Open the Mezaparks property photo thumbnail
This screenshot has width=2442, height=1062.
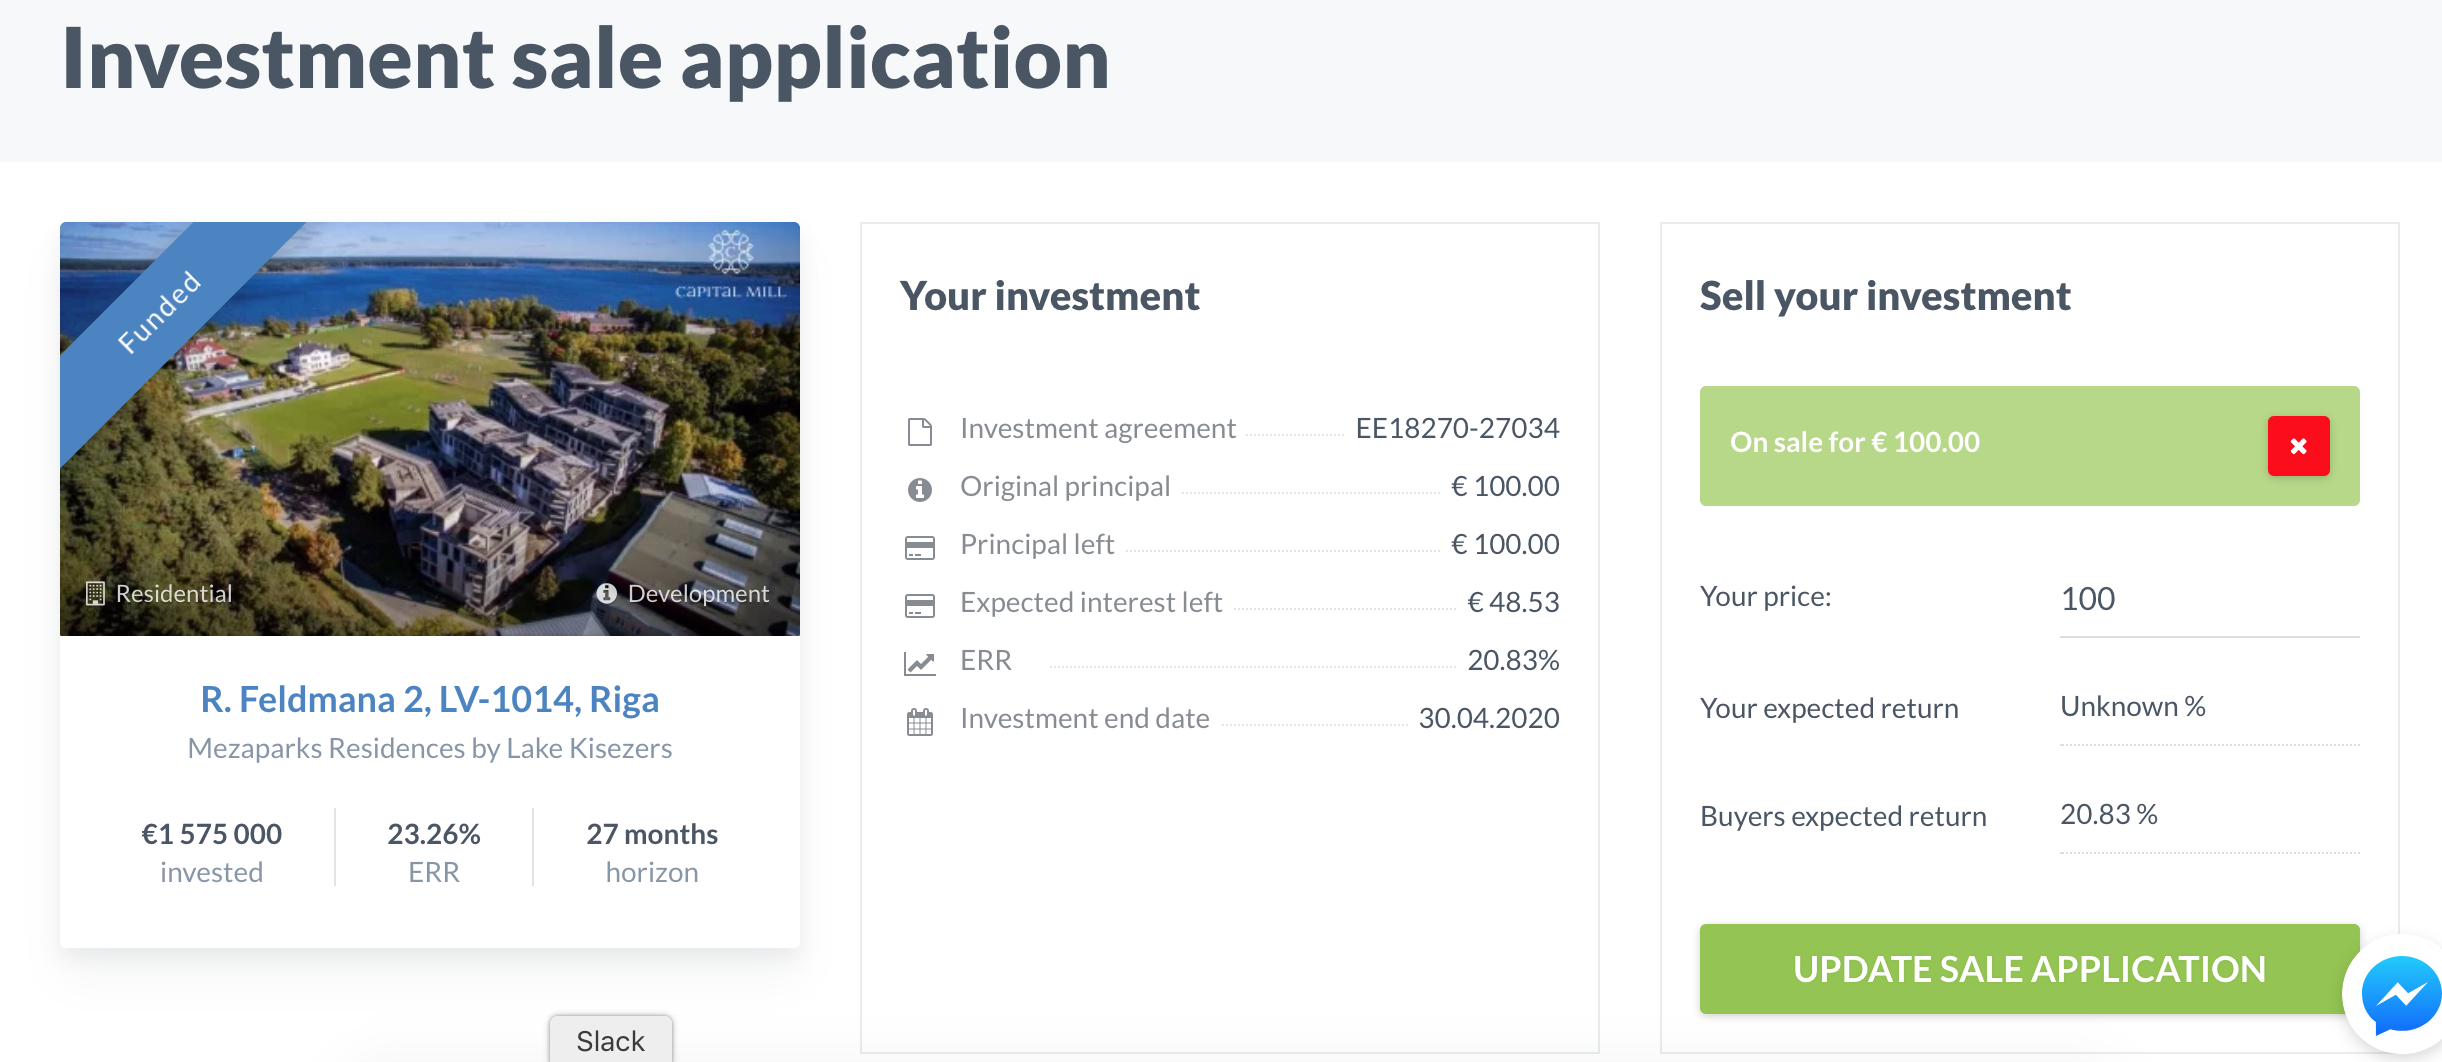(x=430, y=429)
